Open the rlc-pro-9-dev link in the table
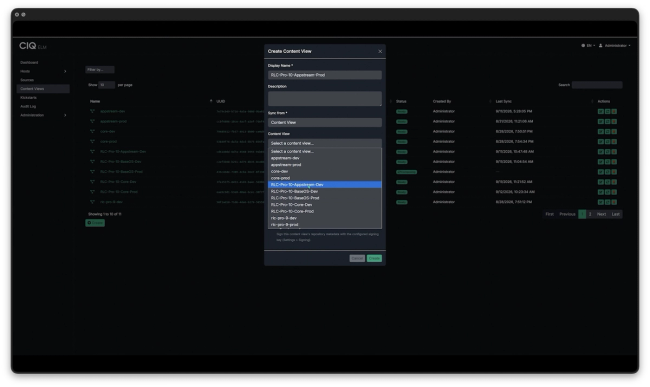The image size is (650, 387). pyautogui.click(x=111, y=202)
